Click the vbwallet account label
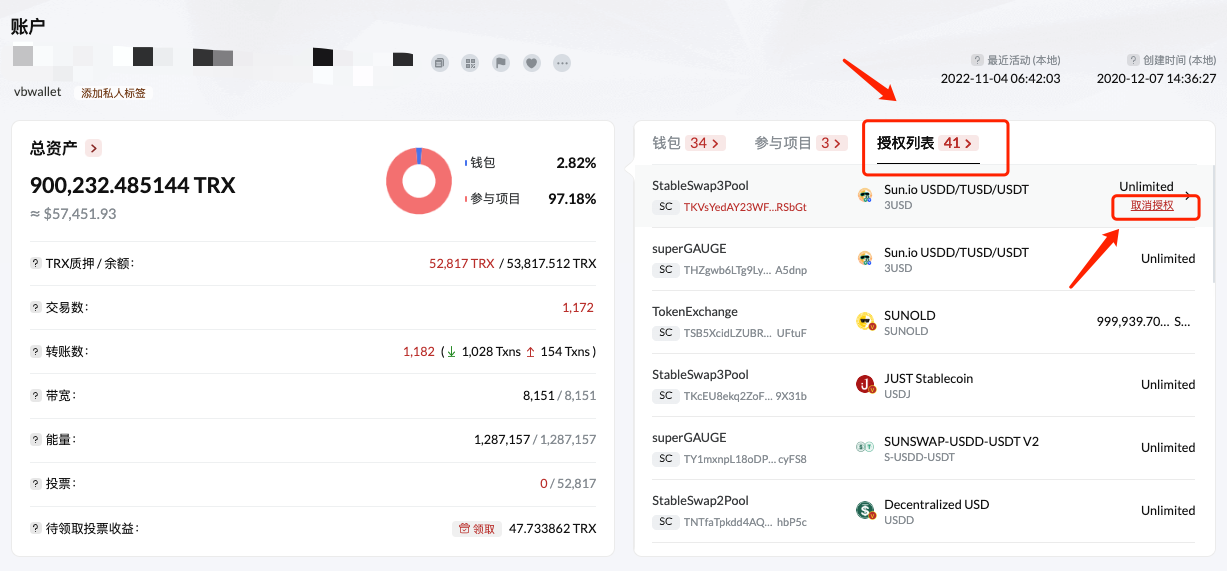 click(x=38, y=92)
